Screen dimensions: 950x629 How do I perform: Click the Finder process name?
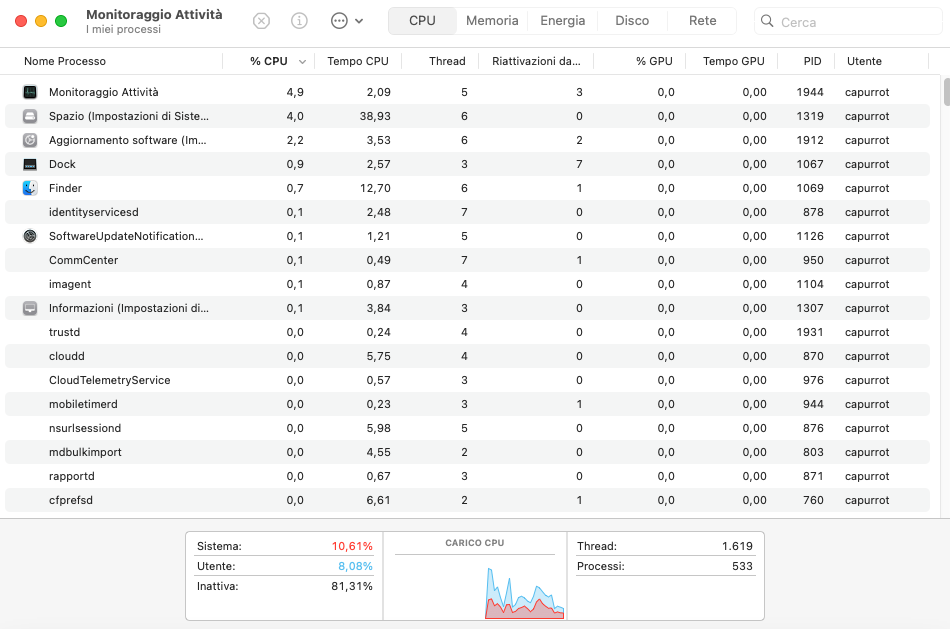(65, 188)
